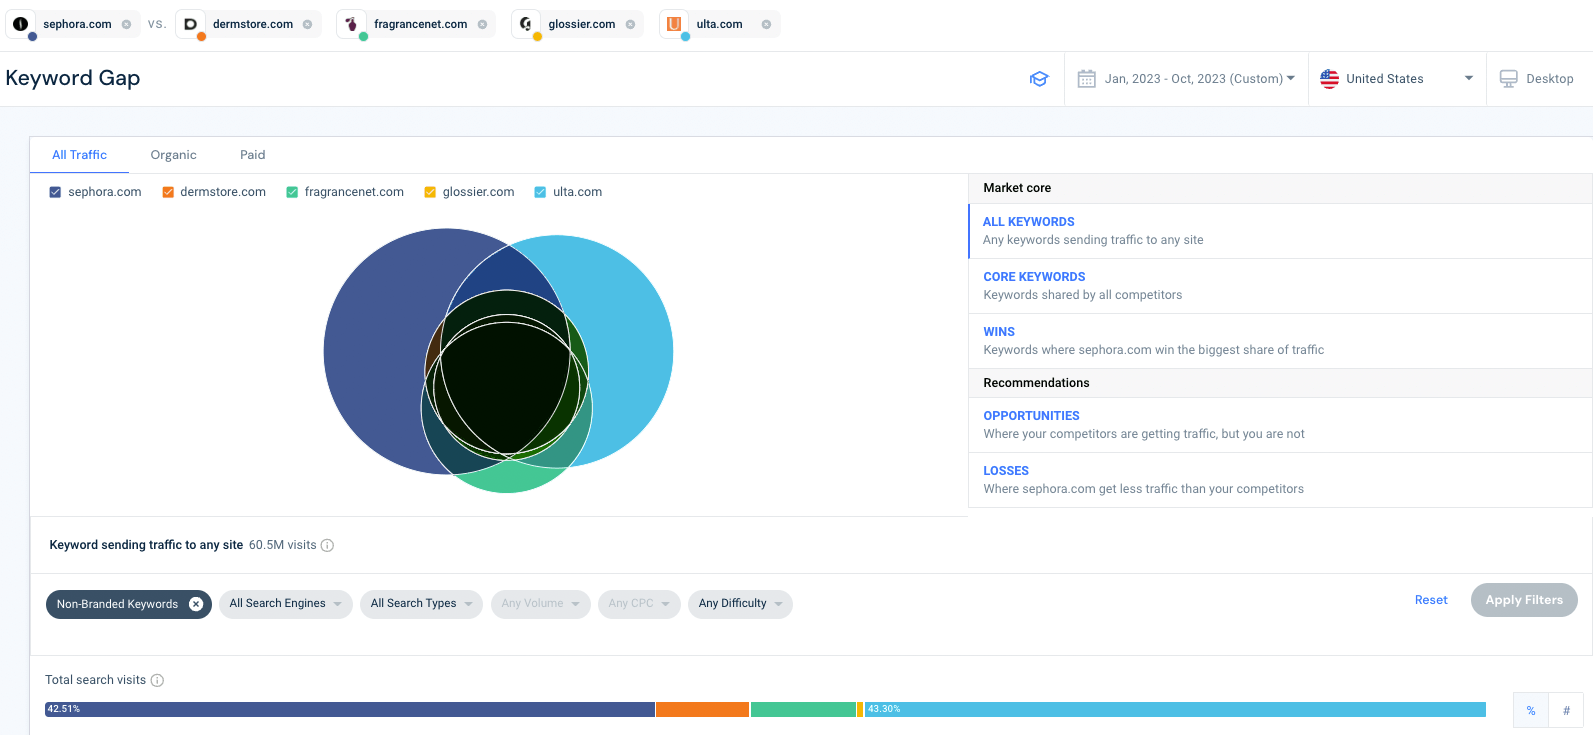The image size is (1593, 735).
Task: Remove fragrancenet.com from the comparison bar
Action: pos(482,25)
